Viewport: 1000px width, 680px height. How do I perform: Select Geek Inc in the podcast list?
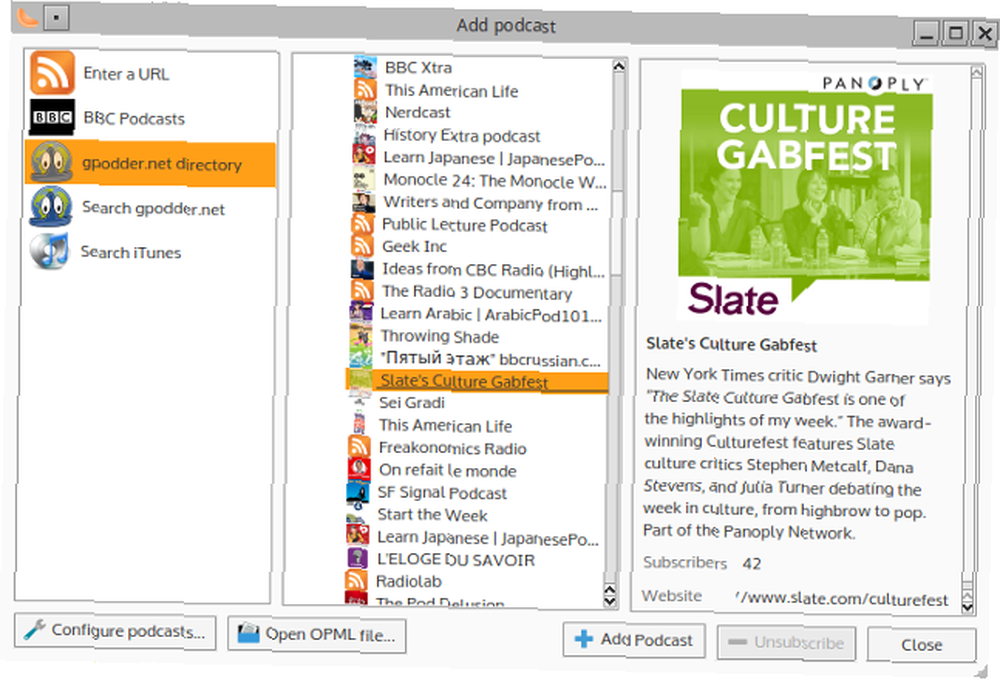[415, 246]
